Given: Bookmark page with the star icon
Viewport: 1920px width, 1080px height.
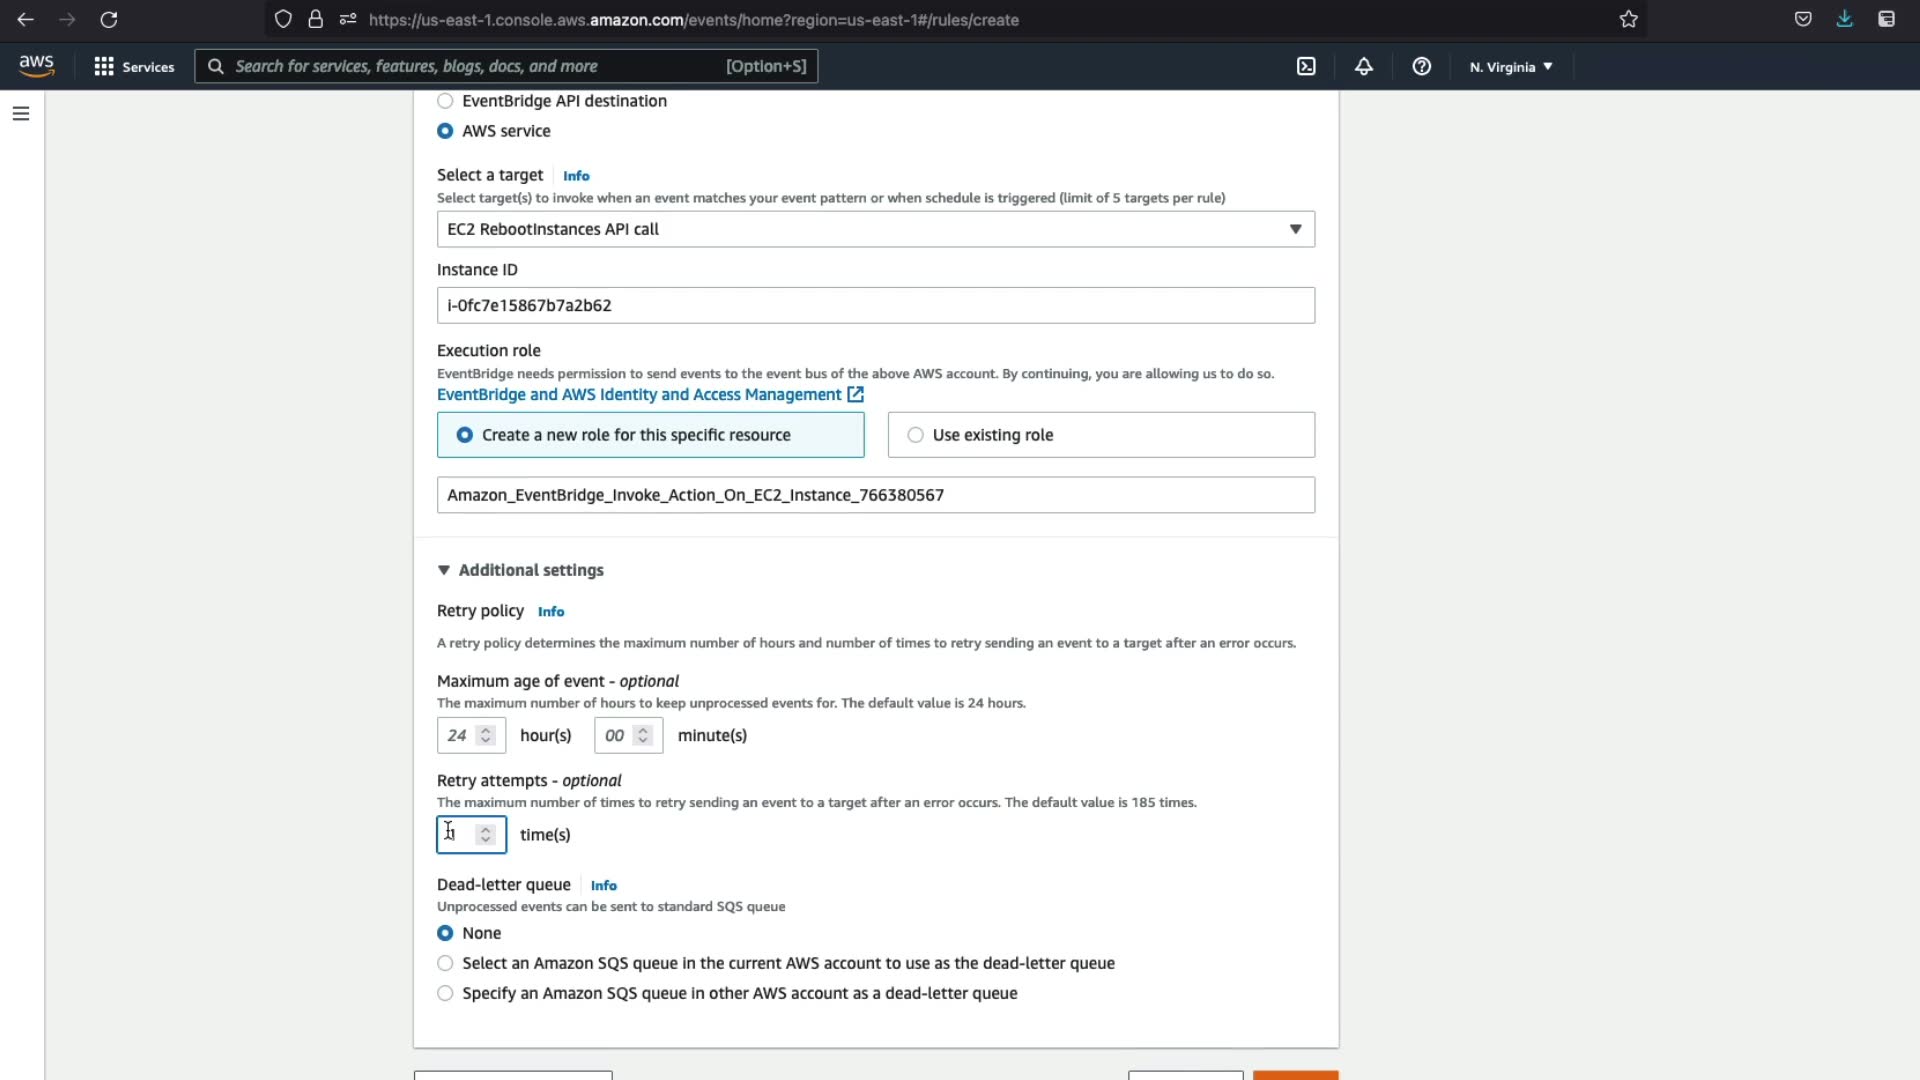Looking at the screenshot, I should [x=1629, y=19].
